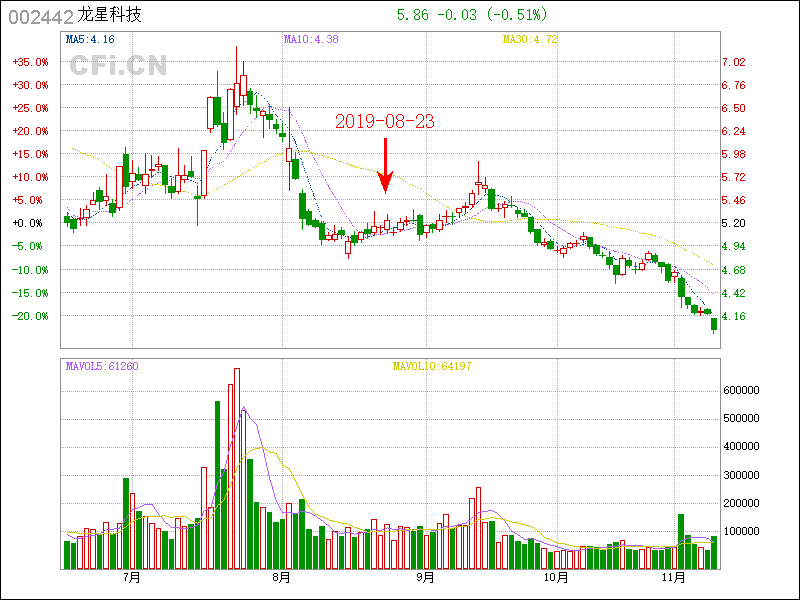Click the stock code 002442
Viewport: 800px width, 600px height.
click(x=40, y=16)
